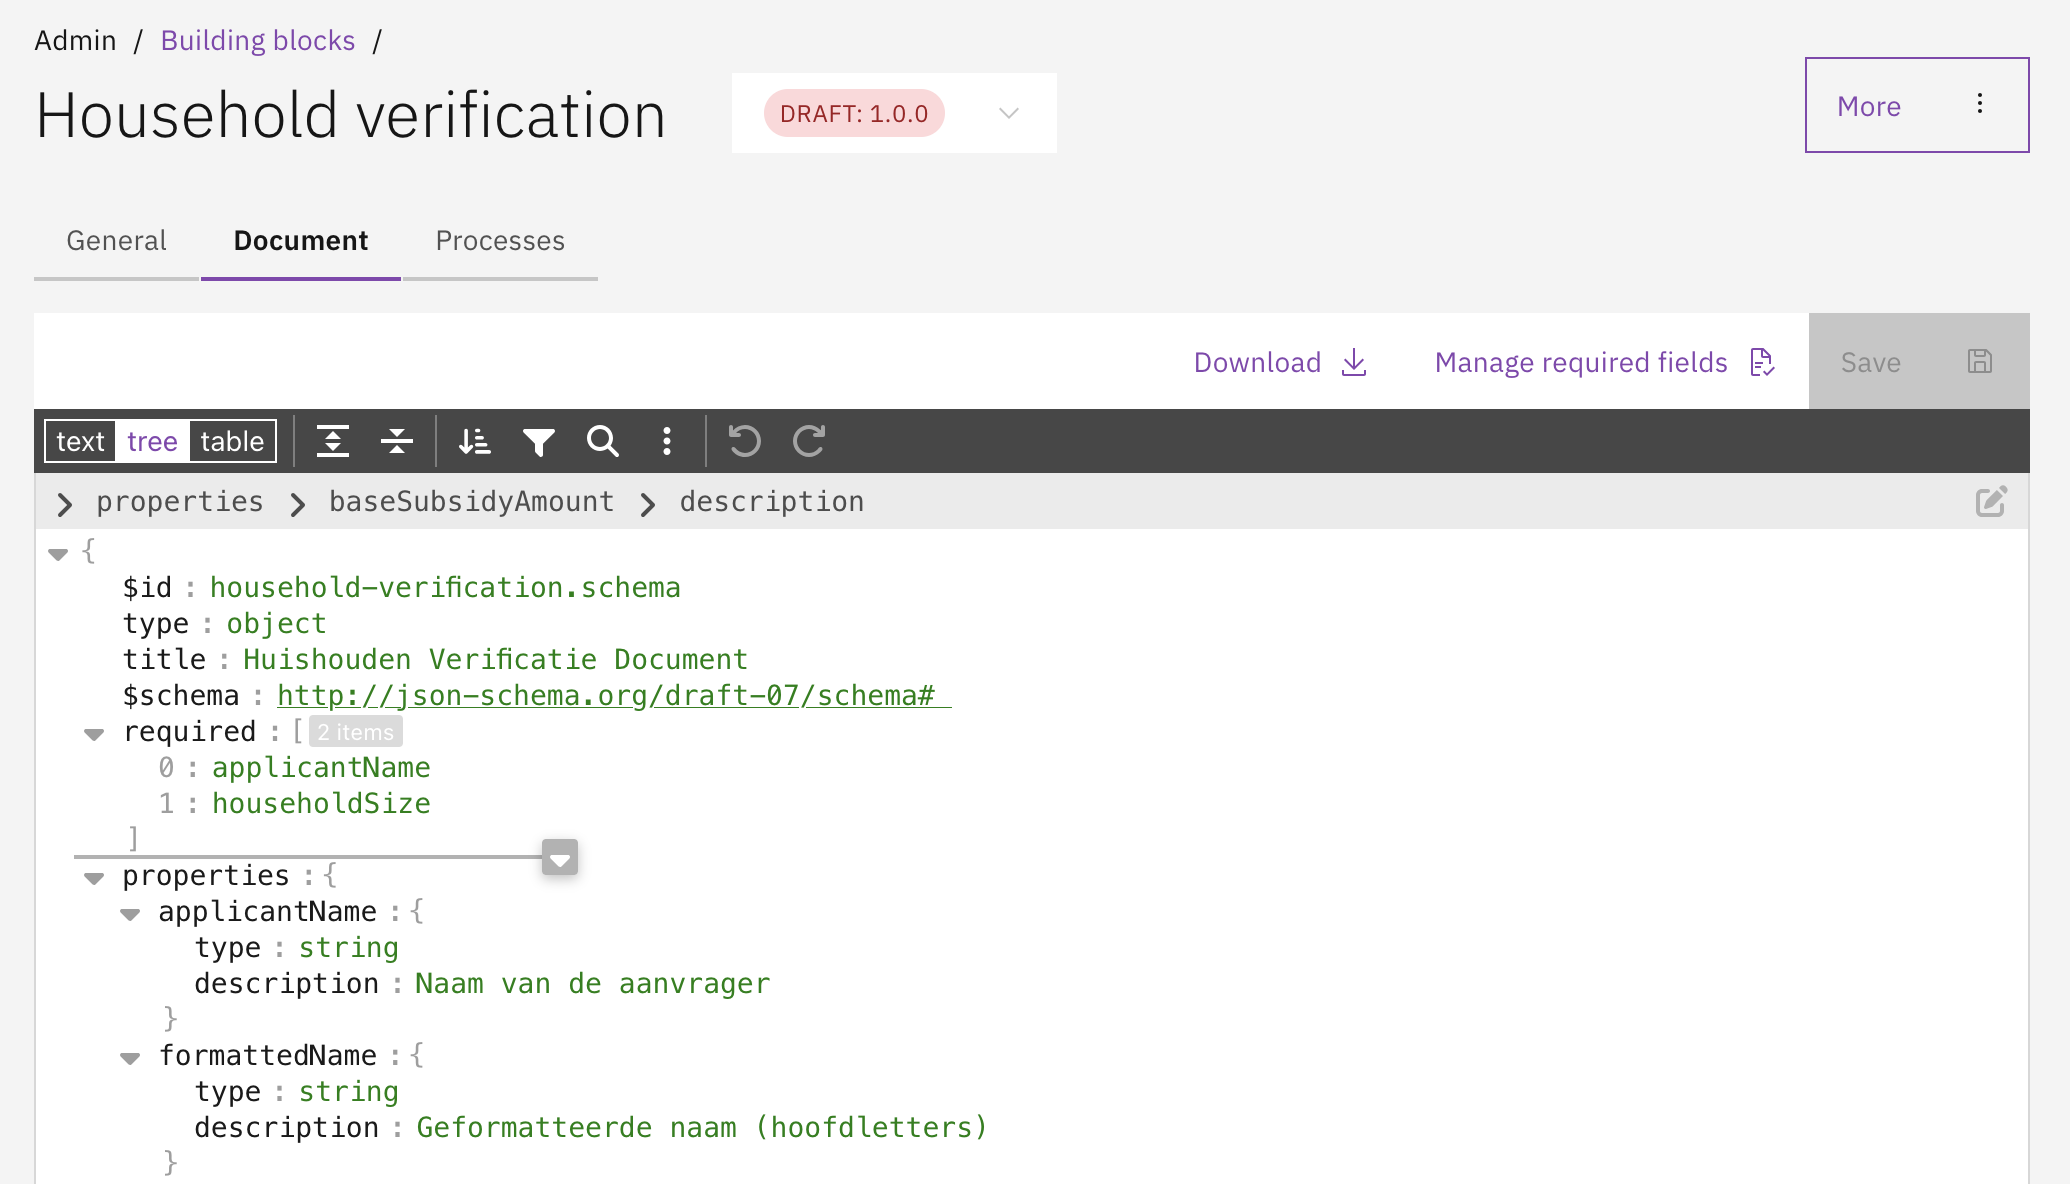Click the undo arrow icon
Screen dimensions: 2070x1184
click(744, 441)
